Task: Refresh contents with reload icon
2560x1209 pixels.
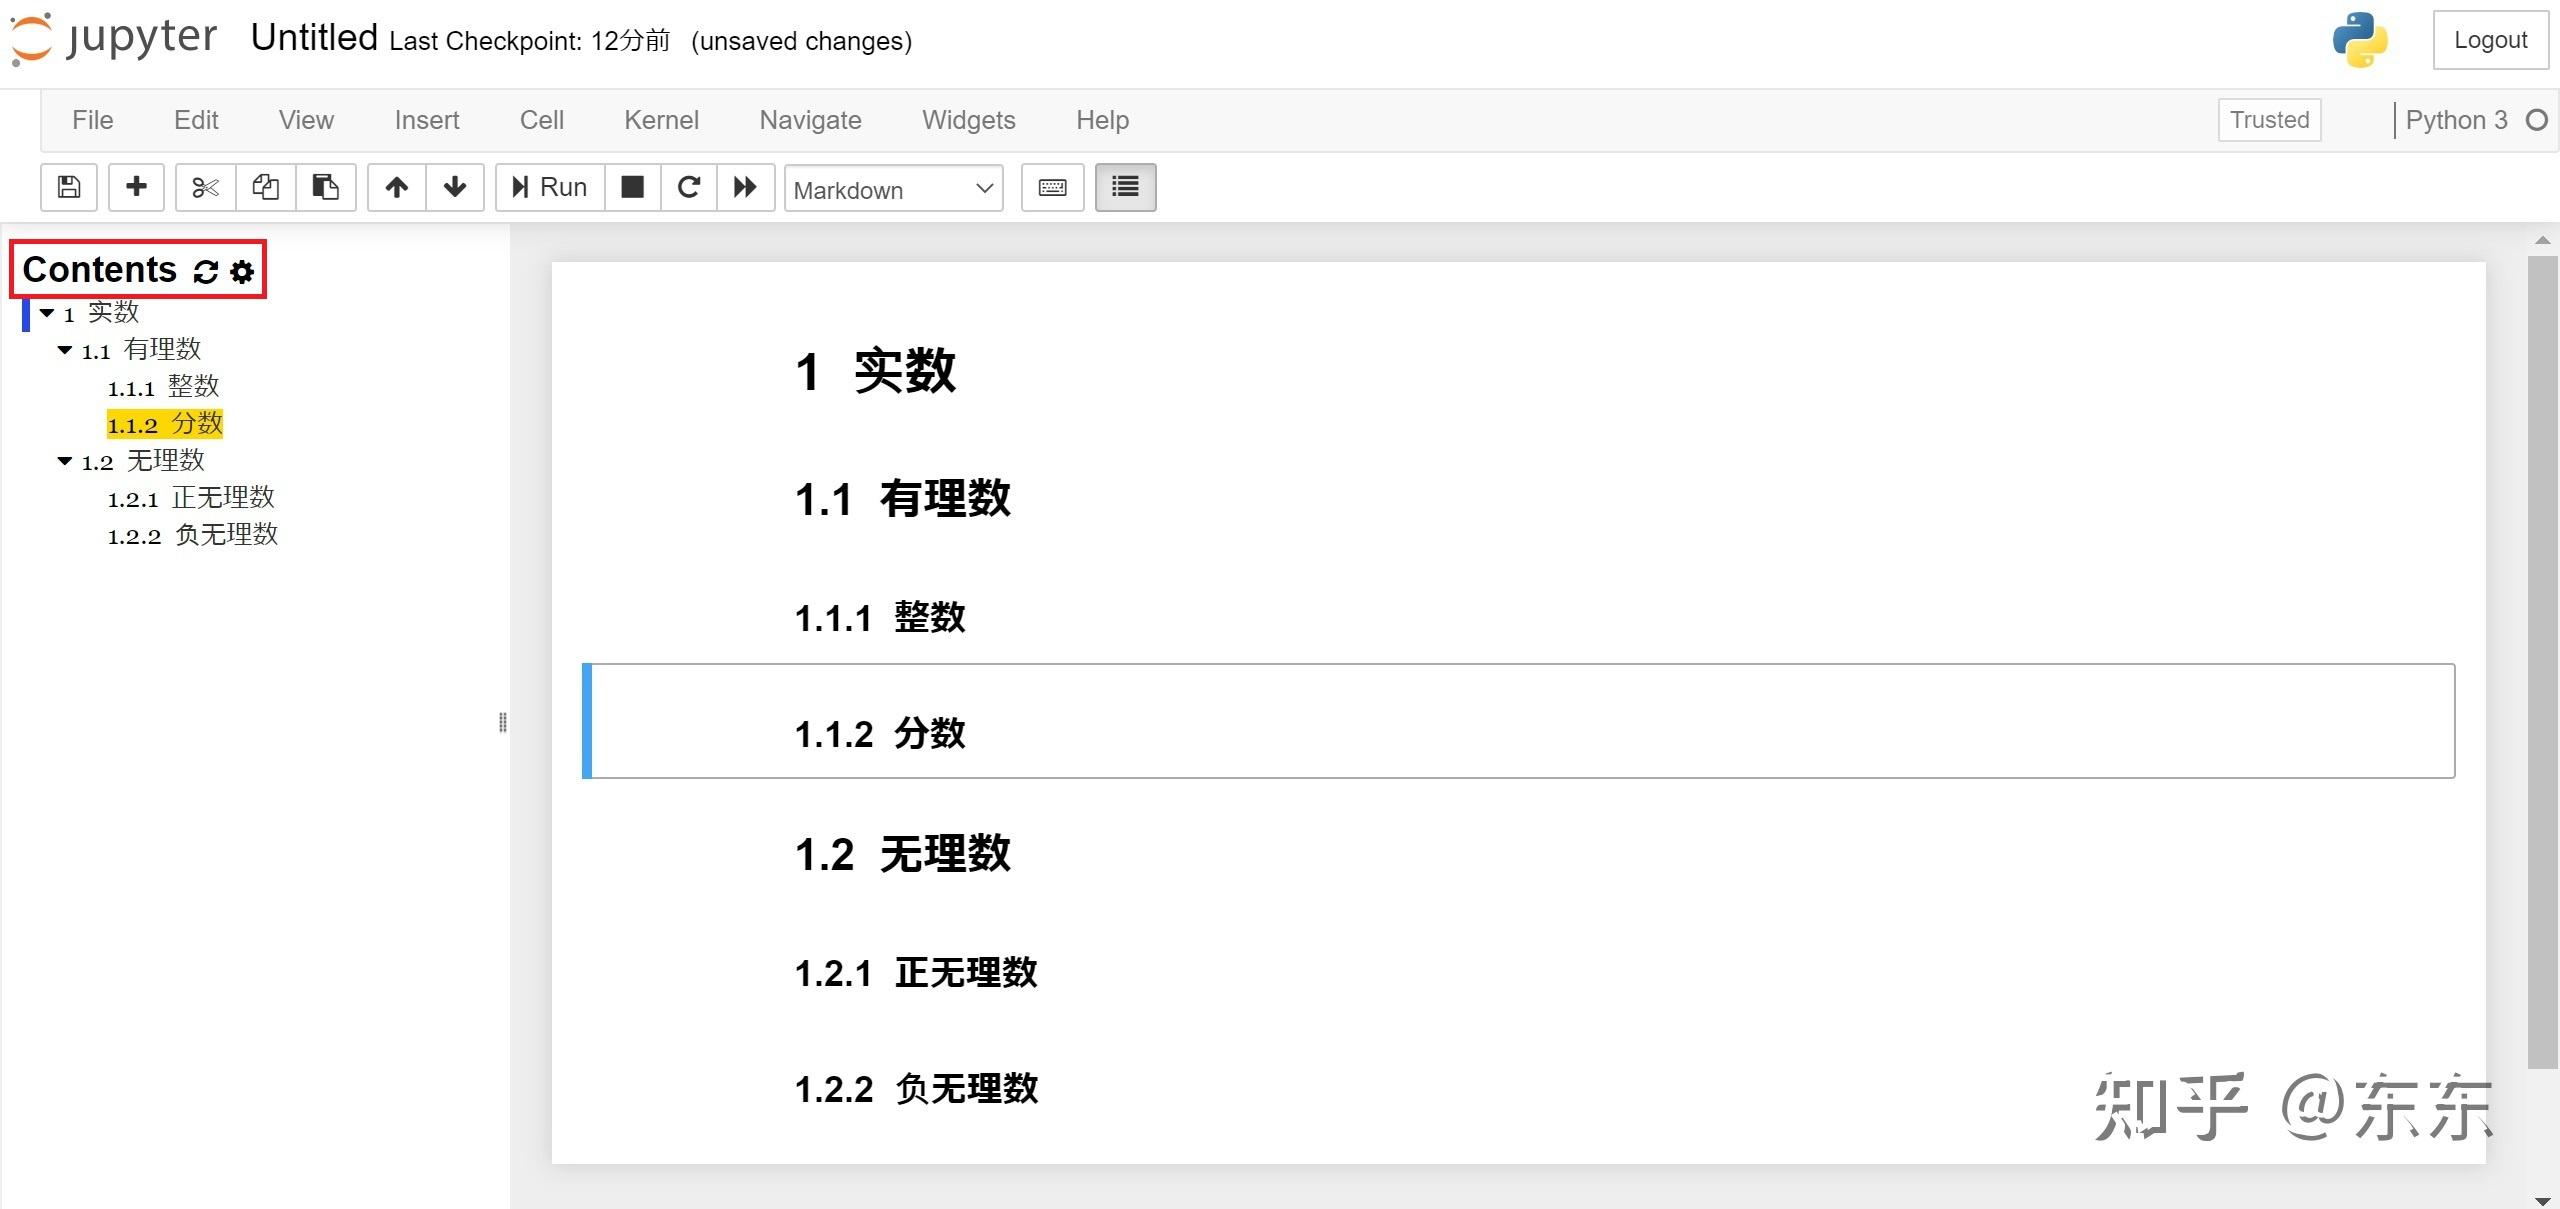Action: [x=206, y=272]
